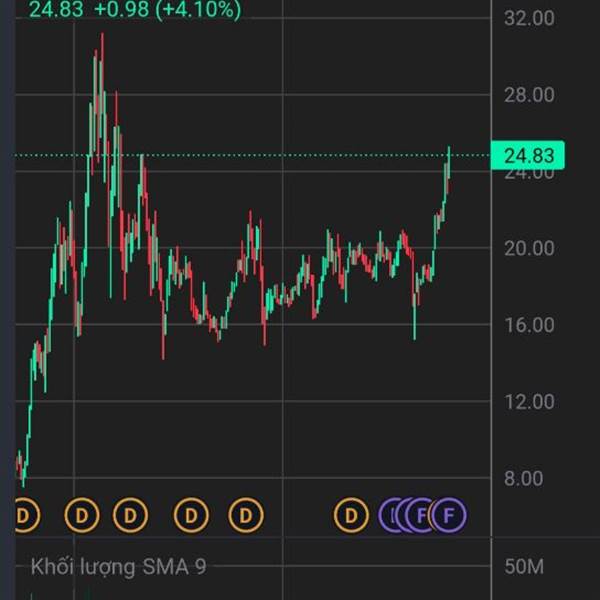The width and height of the screenshot is (600, 600).
Task: Click the 20.00 price axis label
Action: [x=529, y=248]
